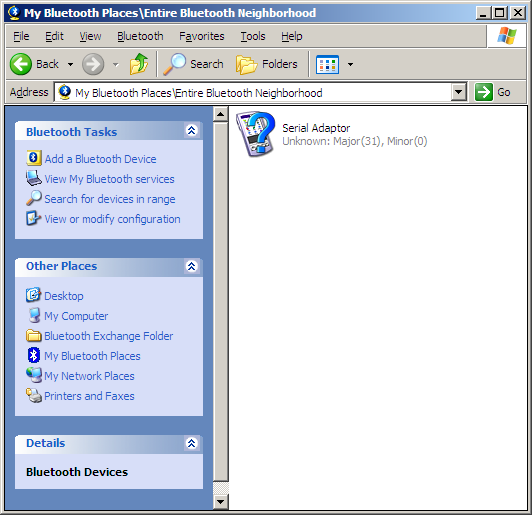
Task: Click the My Network Places icon
Action: click(x=34, y=375)
